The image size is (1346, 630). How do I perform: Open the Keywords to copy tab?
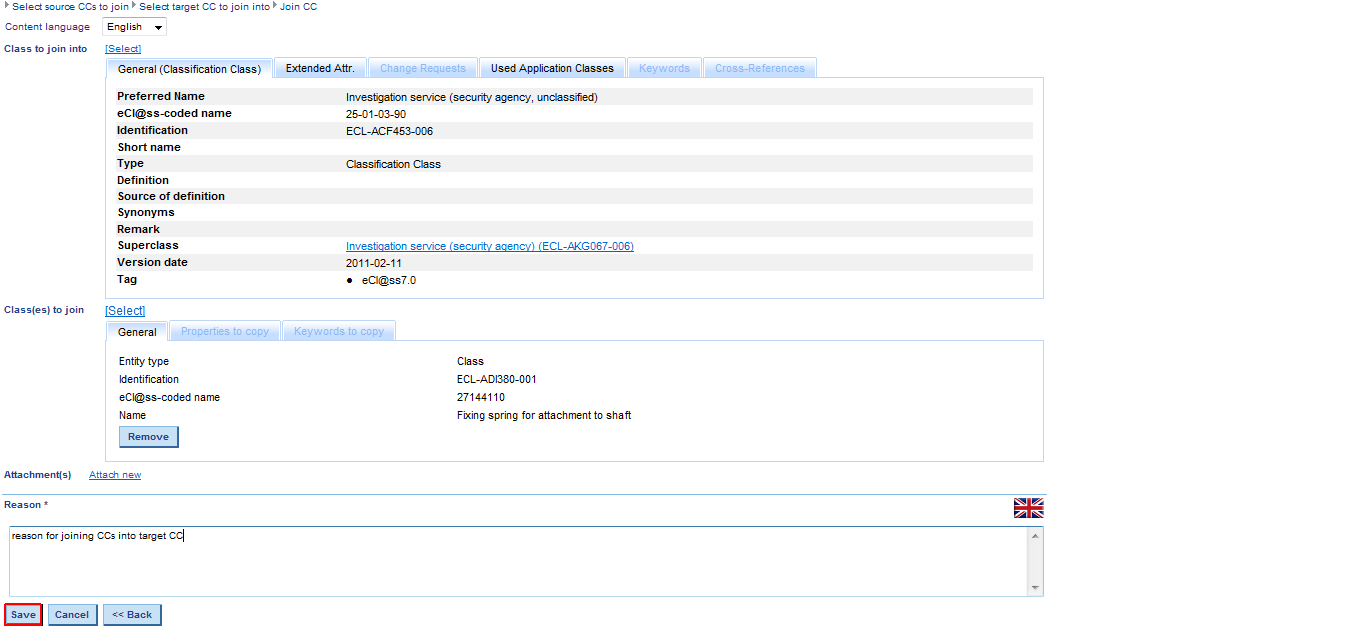[338, 332]
